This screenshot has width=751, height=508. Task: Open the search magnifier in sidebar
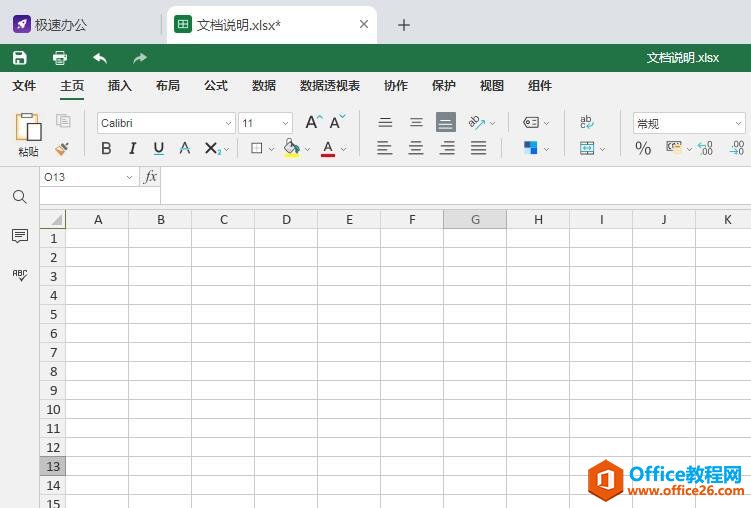pyautogui.click(x=20, y=196)
